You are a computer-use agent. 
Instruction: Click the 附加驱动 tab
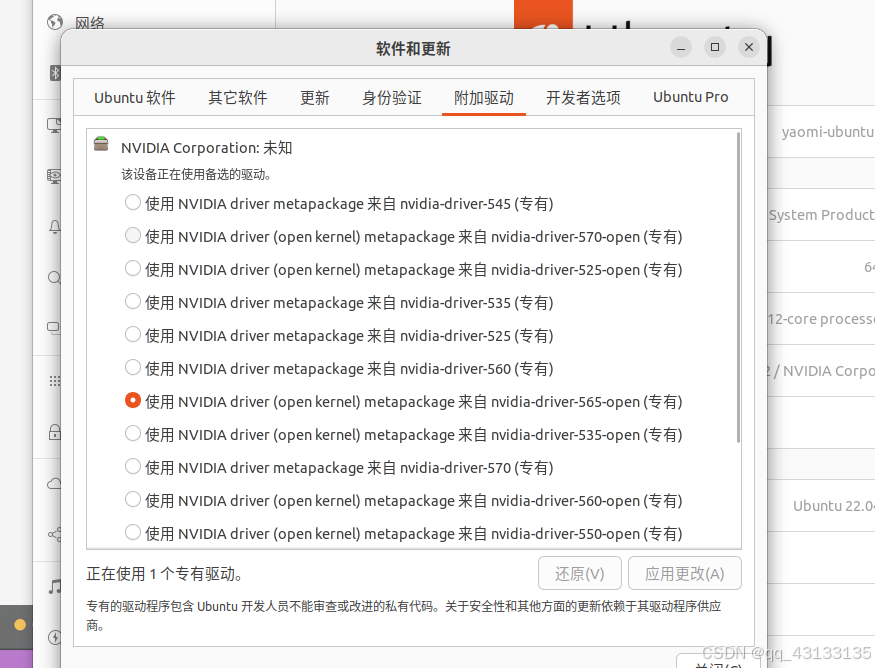pos(484,98)
